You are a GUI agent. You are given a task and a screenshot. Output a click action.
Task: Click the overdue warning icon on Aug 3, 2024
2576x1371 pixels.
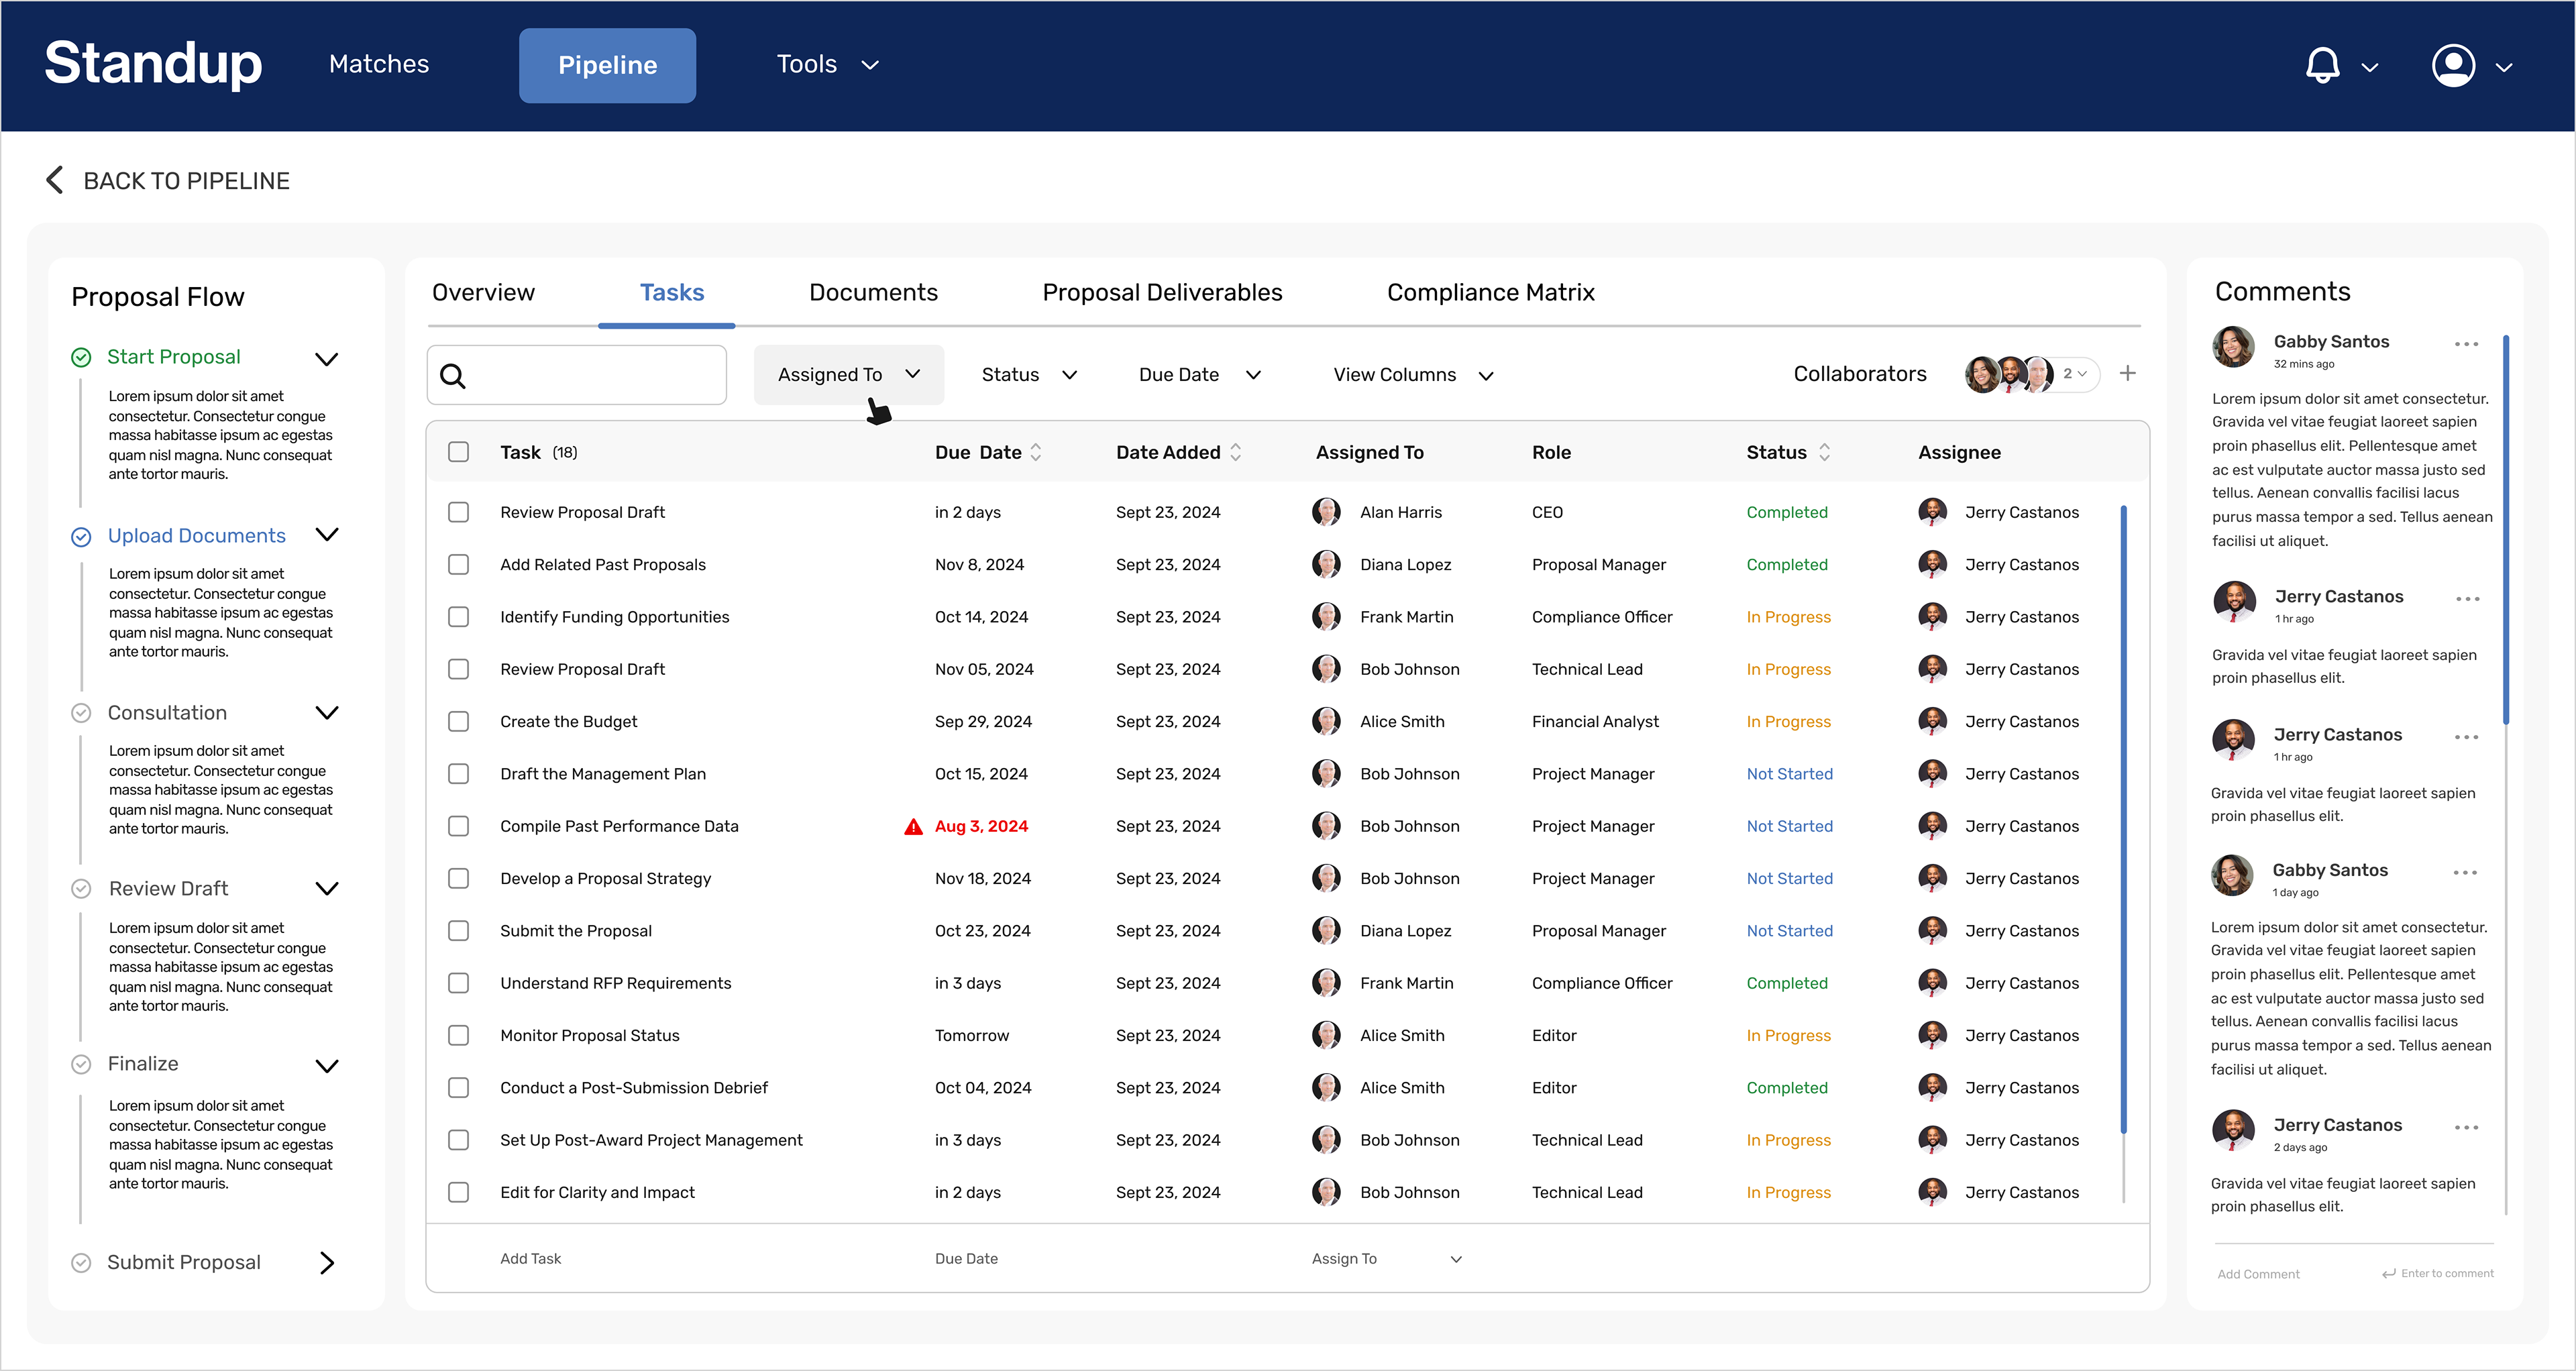tap(913, 826)
